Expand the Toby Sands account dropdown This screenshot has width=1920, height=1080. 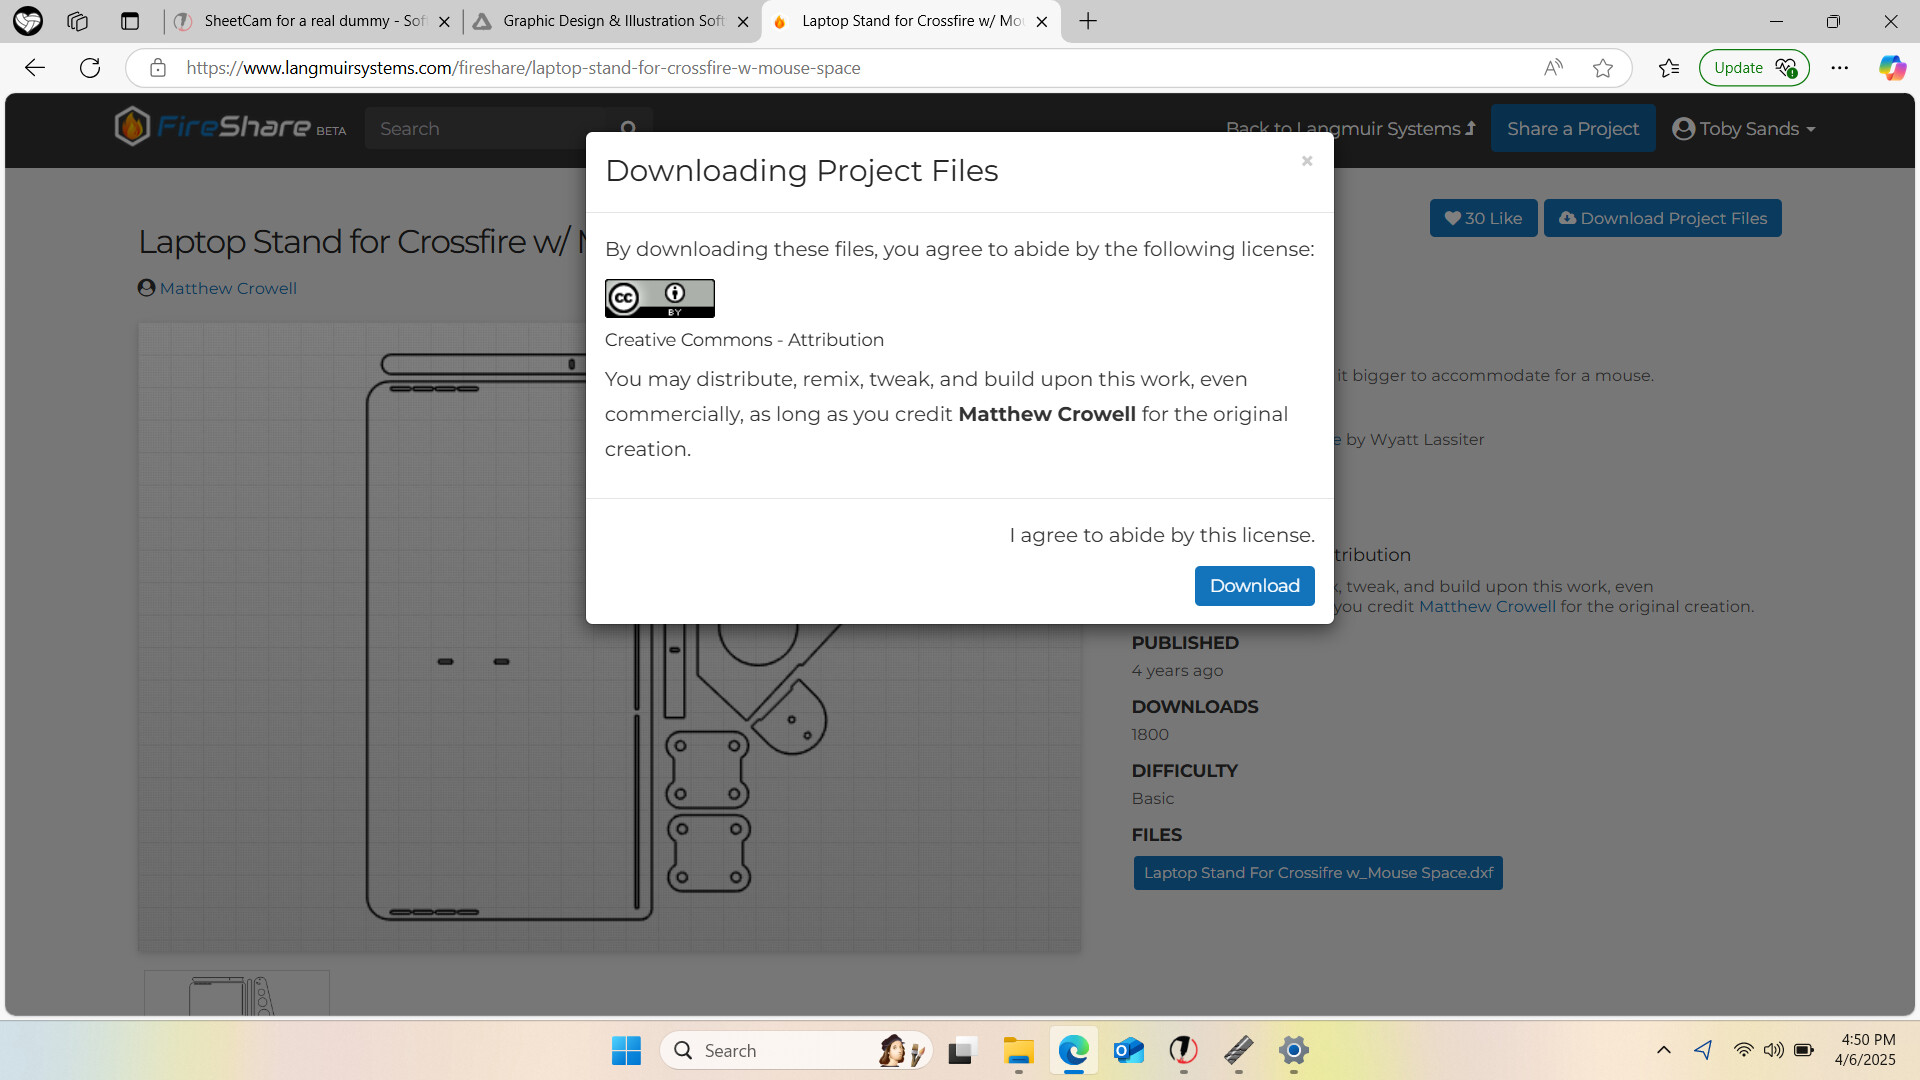1744,129
